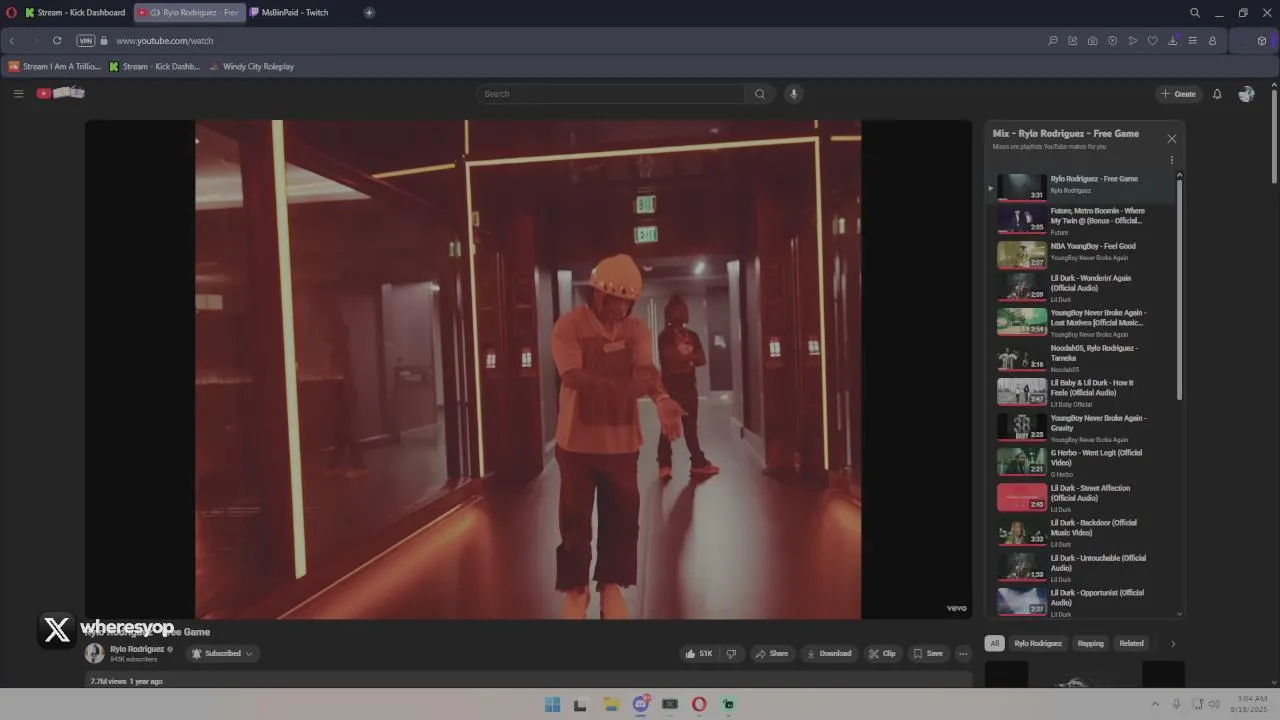Select the Rylo Rodriguez YouTube tab
The image size is (1280, 720).
[x=190, y=13]
